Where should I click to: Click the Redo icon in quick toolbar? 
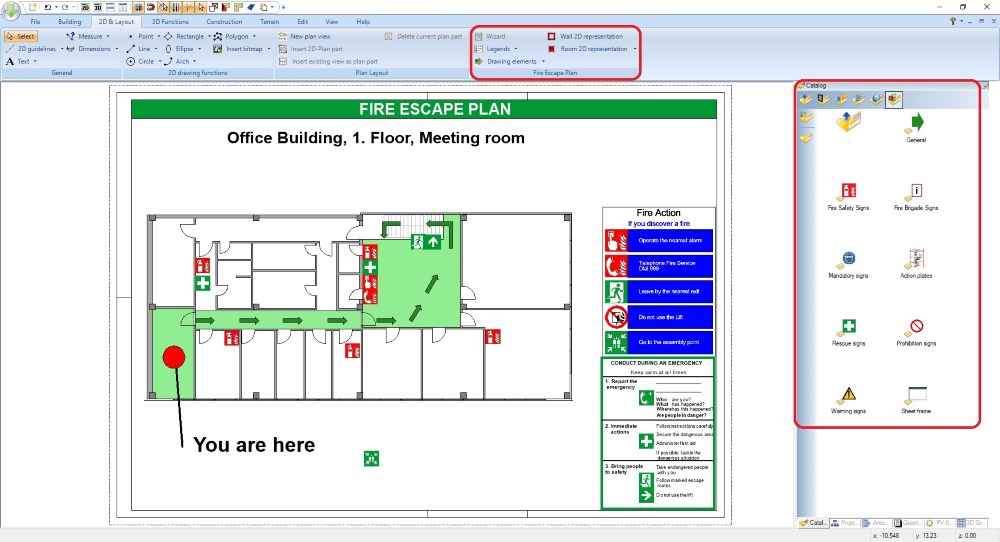point(64,8)
